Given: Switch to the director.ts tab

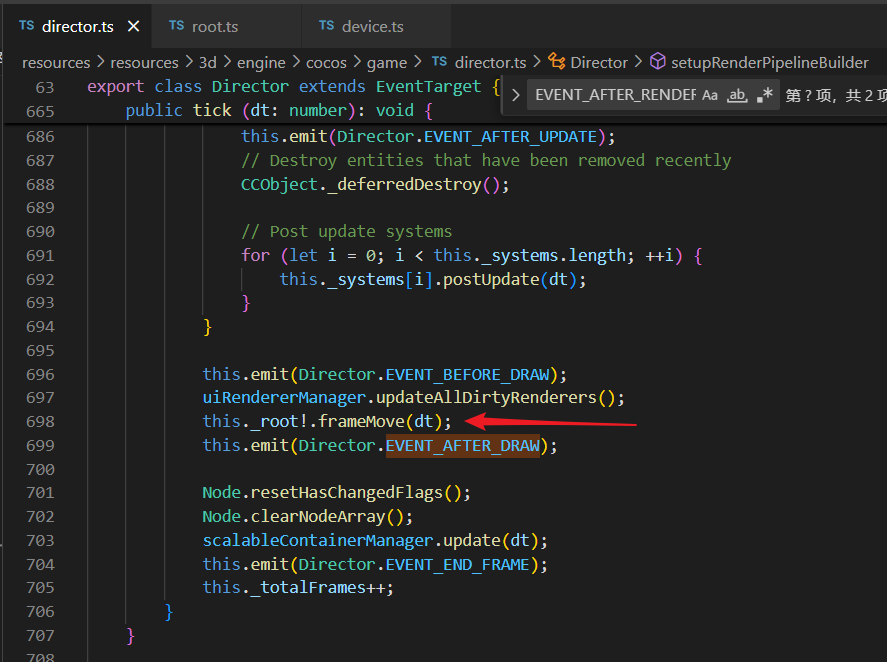Looking at the screenshot, I should [x=77, y=27].
